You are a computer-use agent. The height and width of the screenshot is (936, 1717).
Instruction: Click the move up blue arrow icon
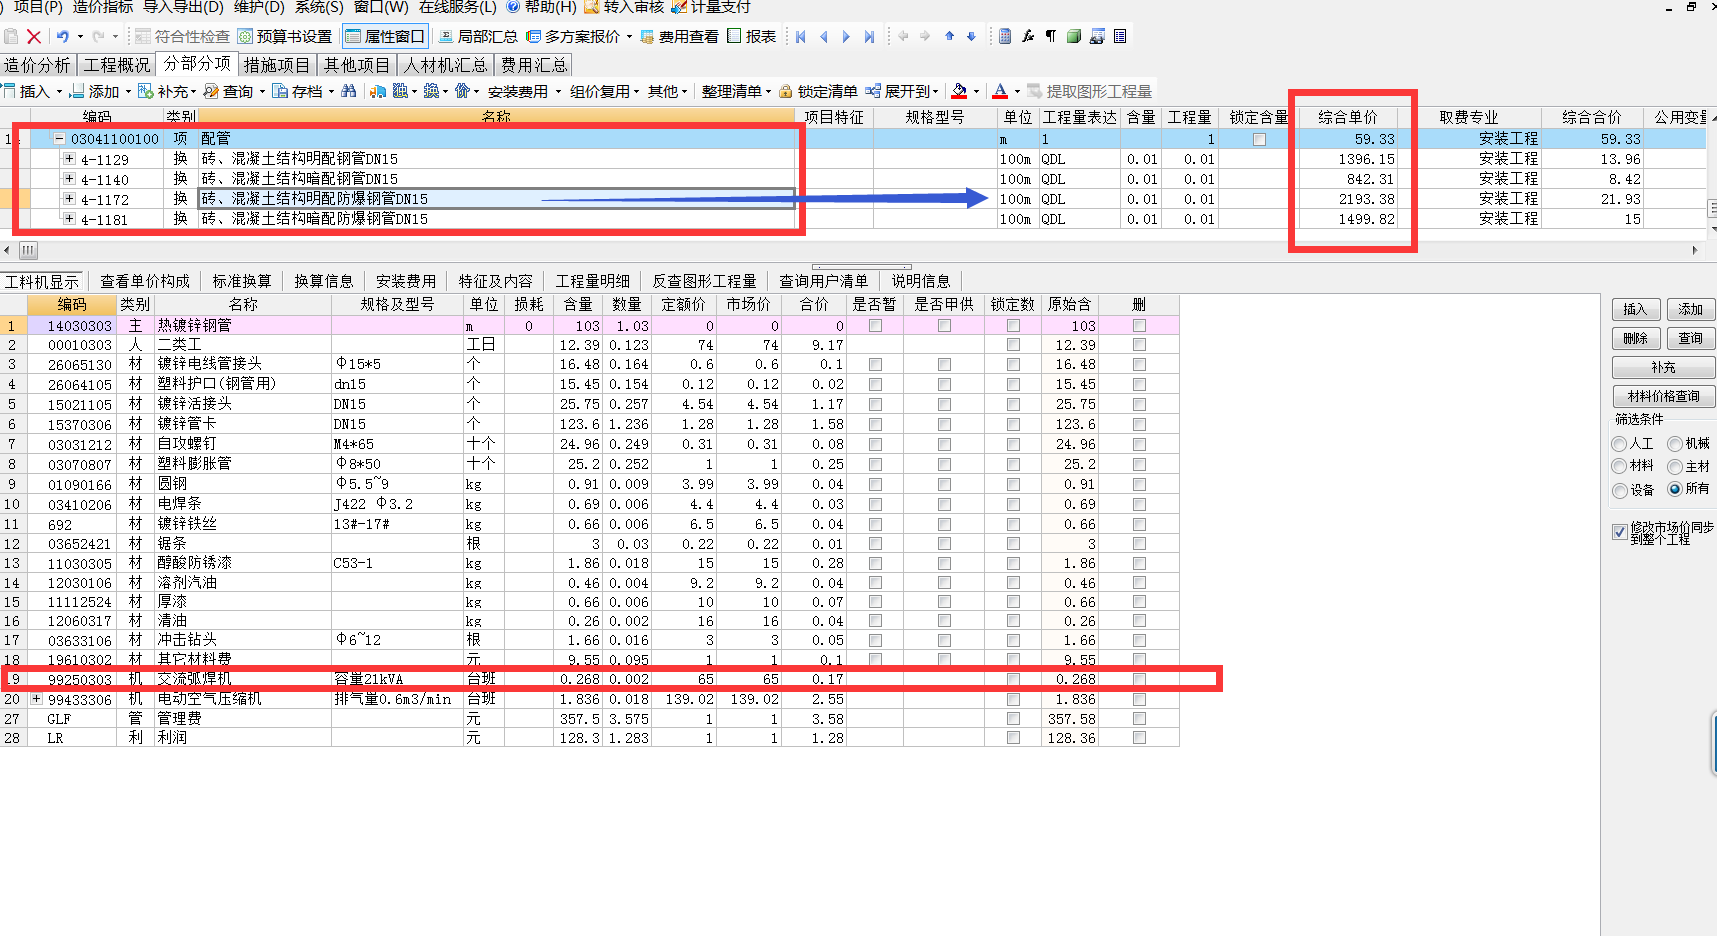click(949, 36)
